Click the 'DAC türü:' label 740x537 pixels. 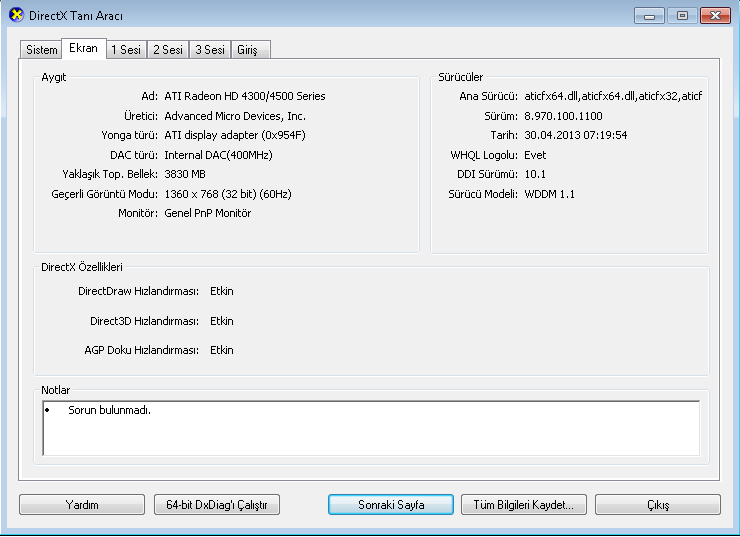(x=134, y=155)
